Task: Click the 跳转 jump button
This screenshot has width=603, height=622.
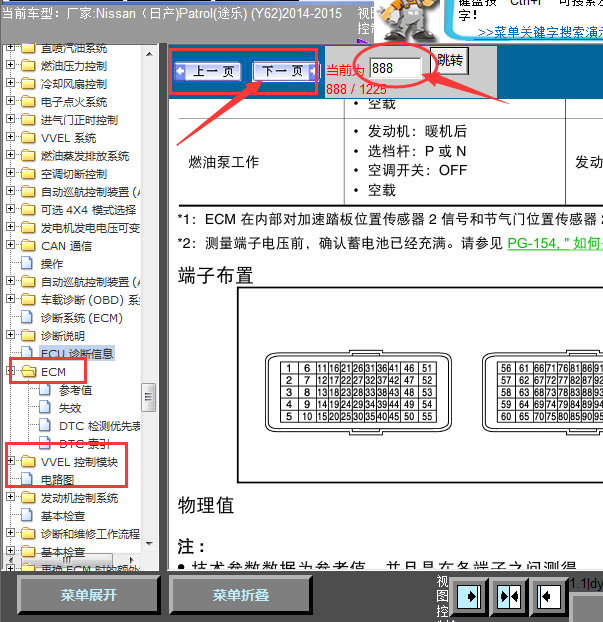Action: coord(449,60)
